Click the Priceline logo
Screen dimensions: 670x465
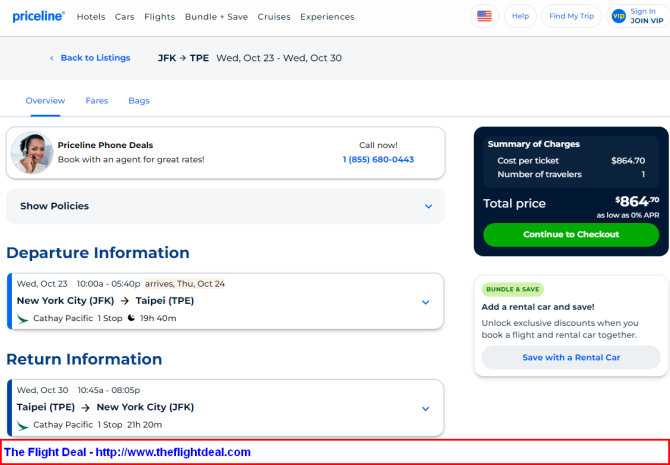pos(38,17)
